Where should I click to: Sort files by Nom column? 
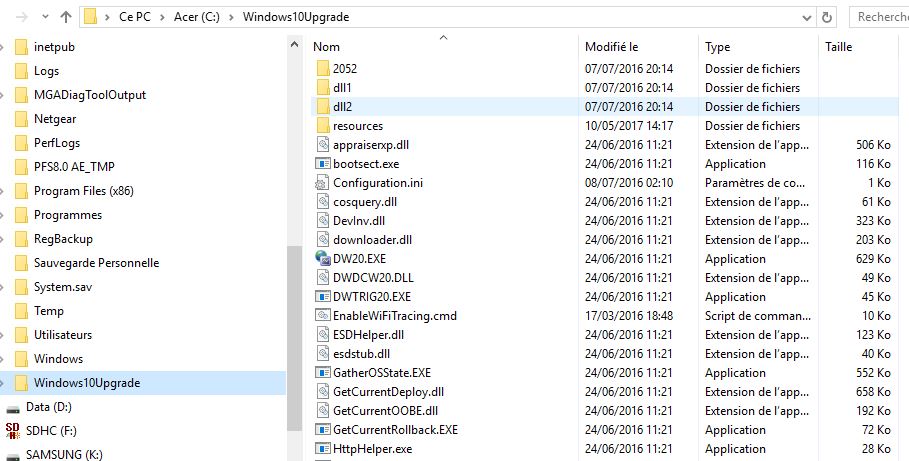(326, 47)
